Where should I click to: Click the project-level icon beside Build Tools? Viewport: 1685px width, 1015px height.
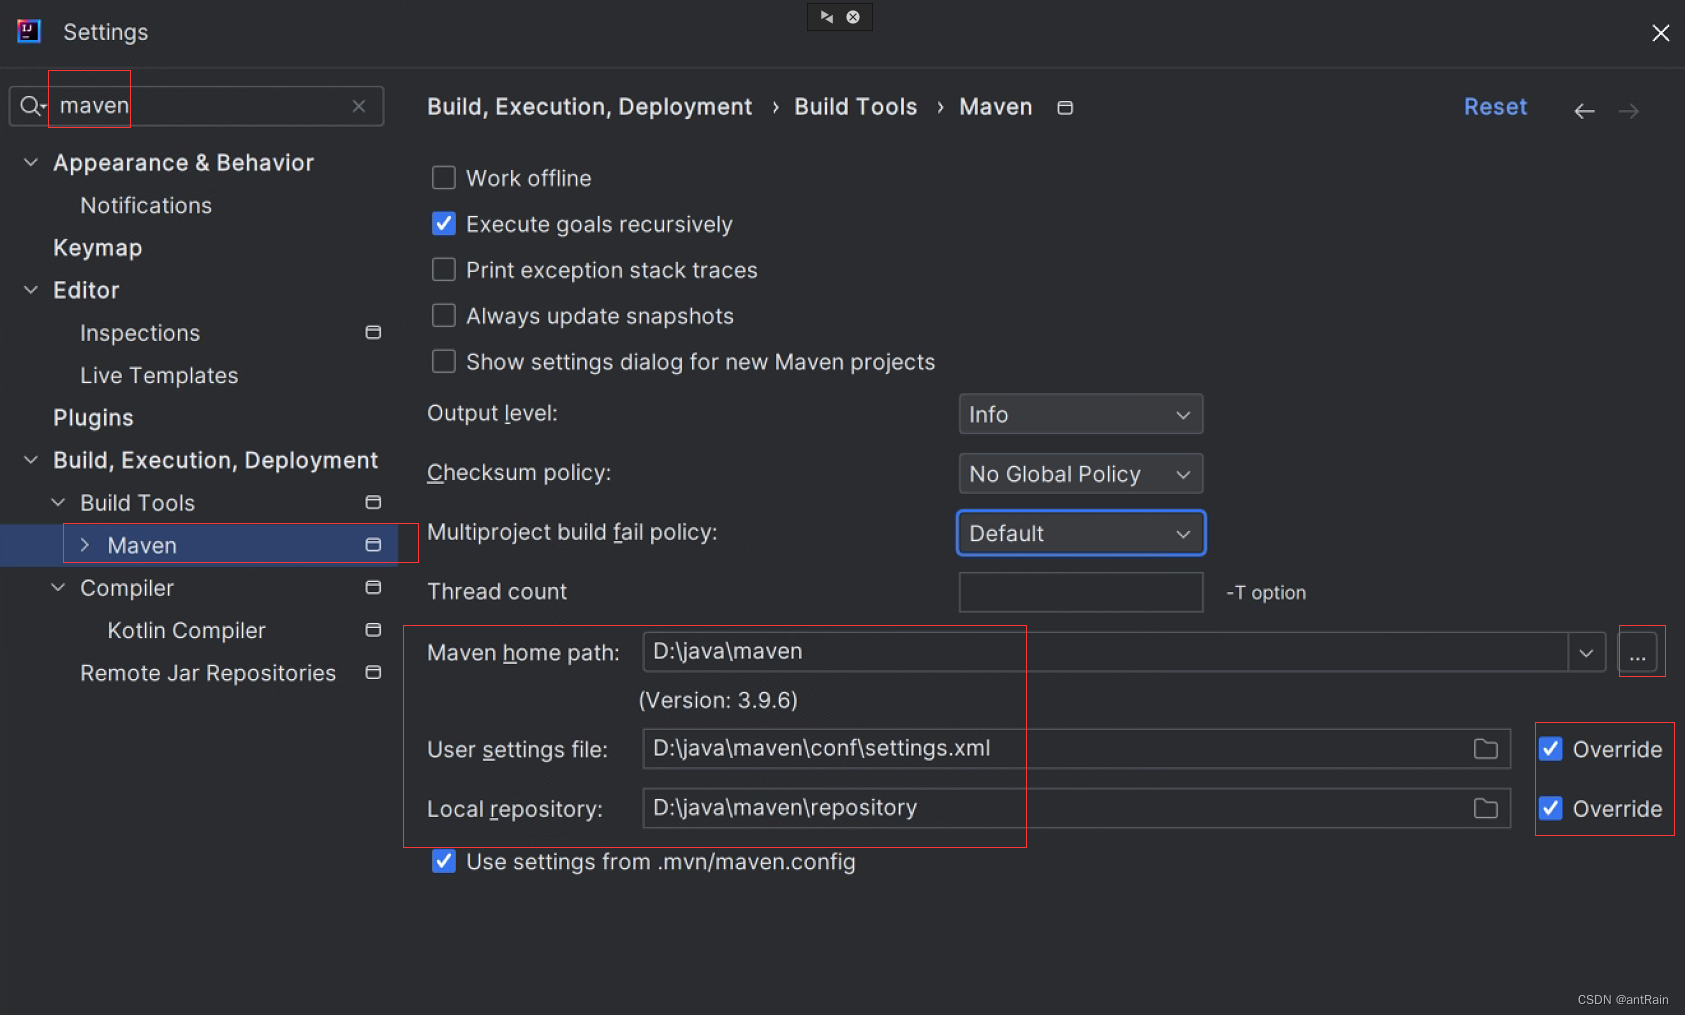point(373,502)
